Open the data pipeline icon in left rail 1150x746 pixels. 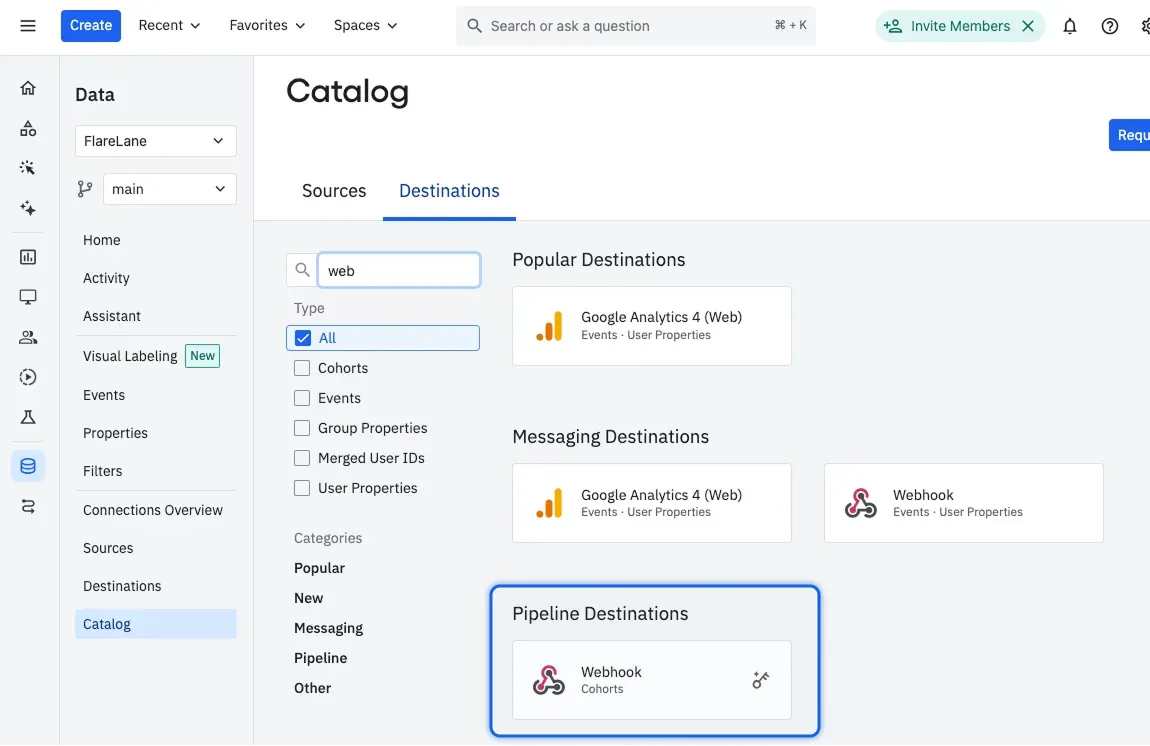[x=28, y=506]
